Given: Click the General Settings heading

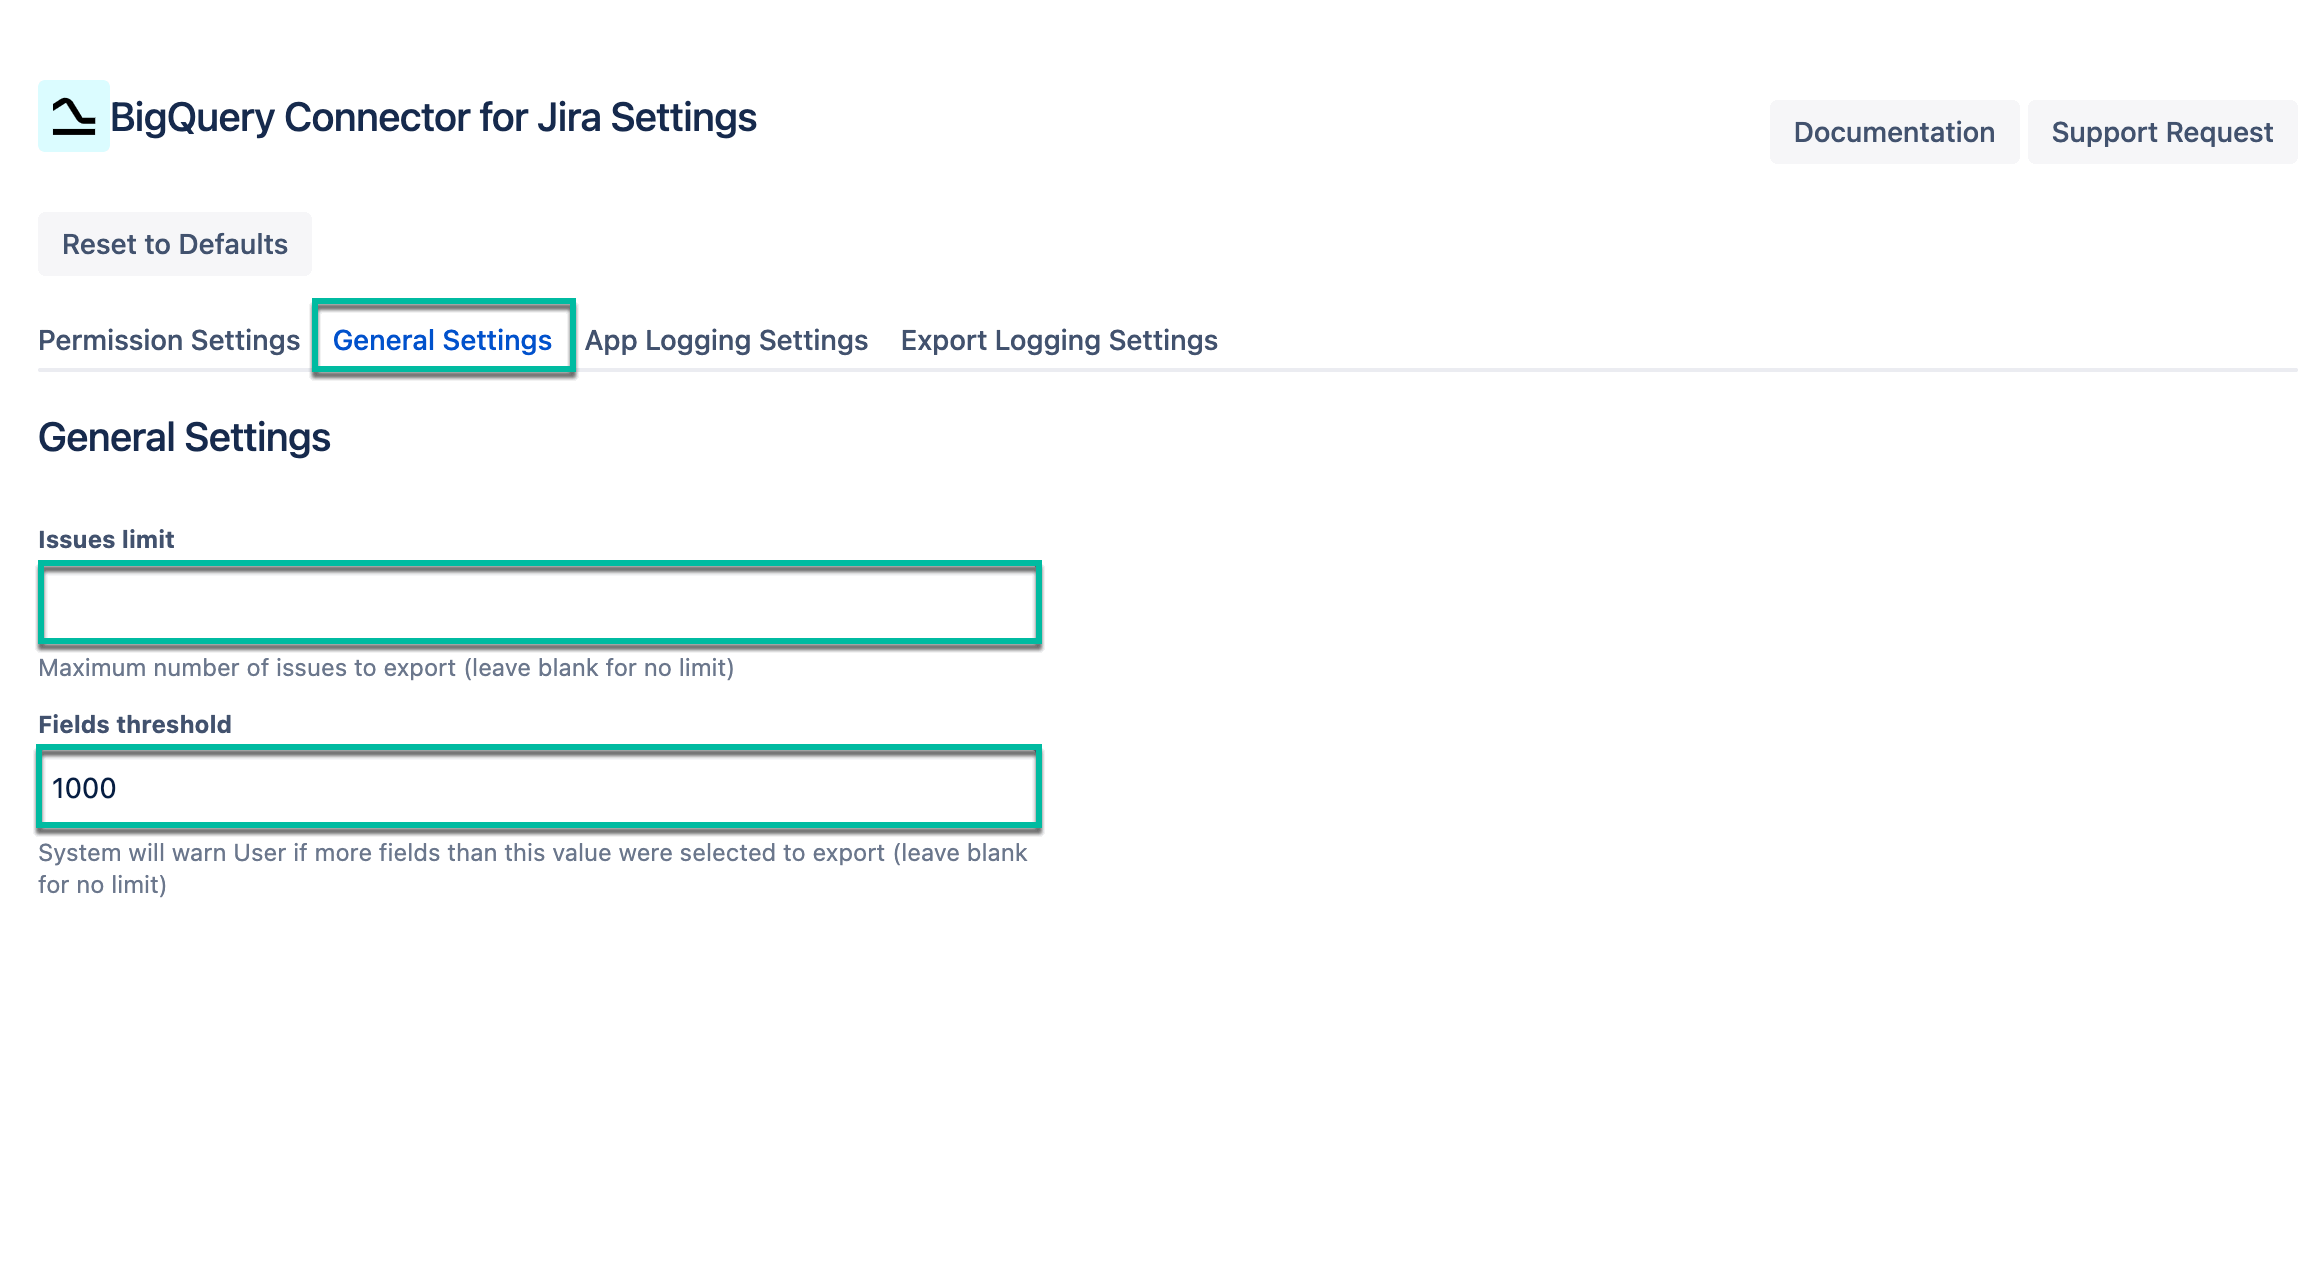Looking at the screenshot, I should [184, 436].
